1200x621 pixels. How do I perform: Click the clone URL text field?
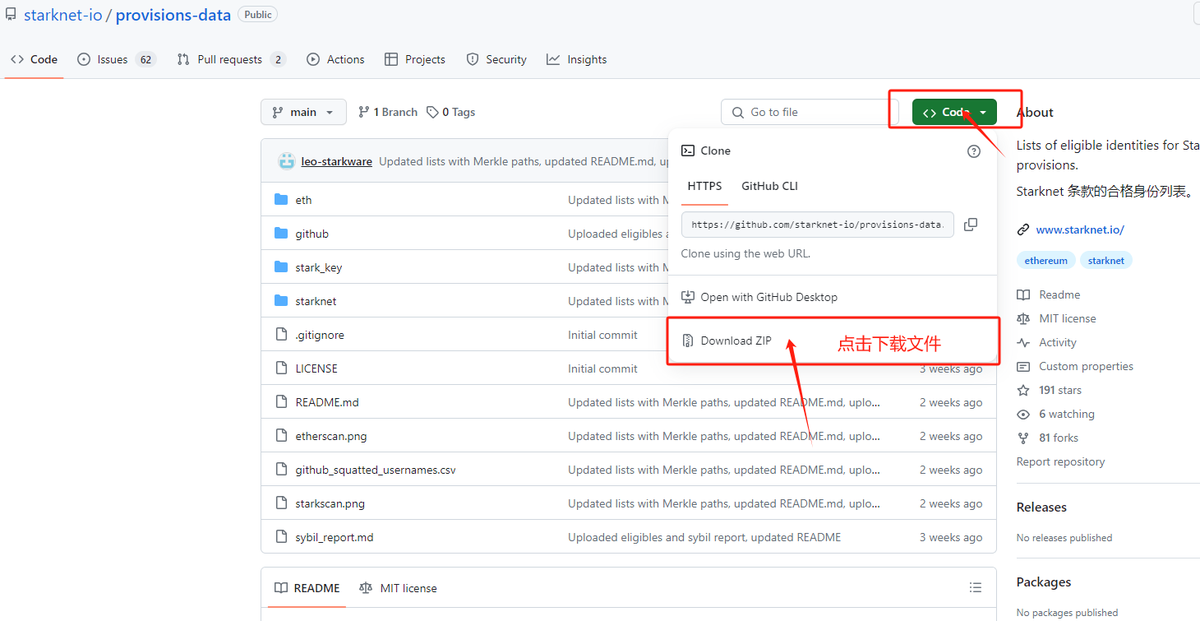tap(817, 225)
